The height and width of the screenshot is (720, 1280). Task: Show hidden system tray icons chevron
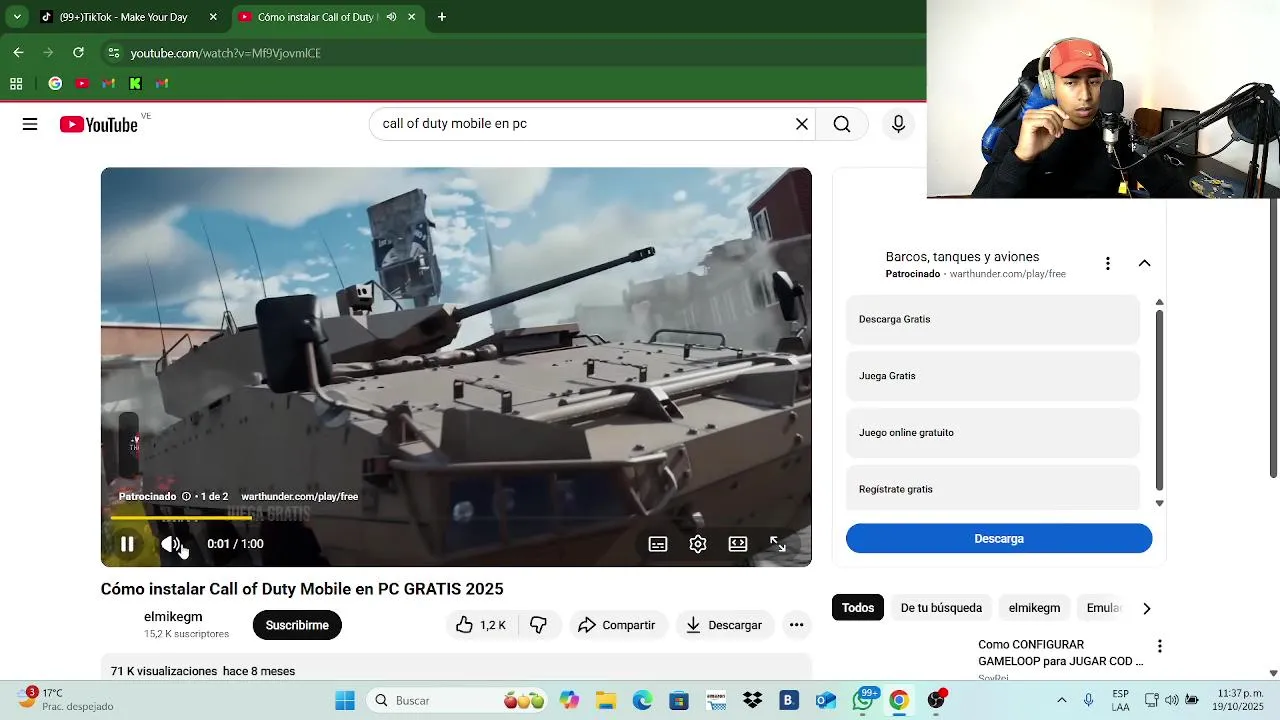coord(1061,700)
